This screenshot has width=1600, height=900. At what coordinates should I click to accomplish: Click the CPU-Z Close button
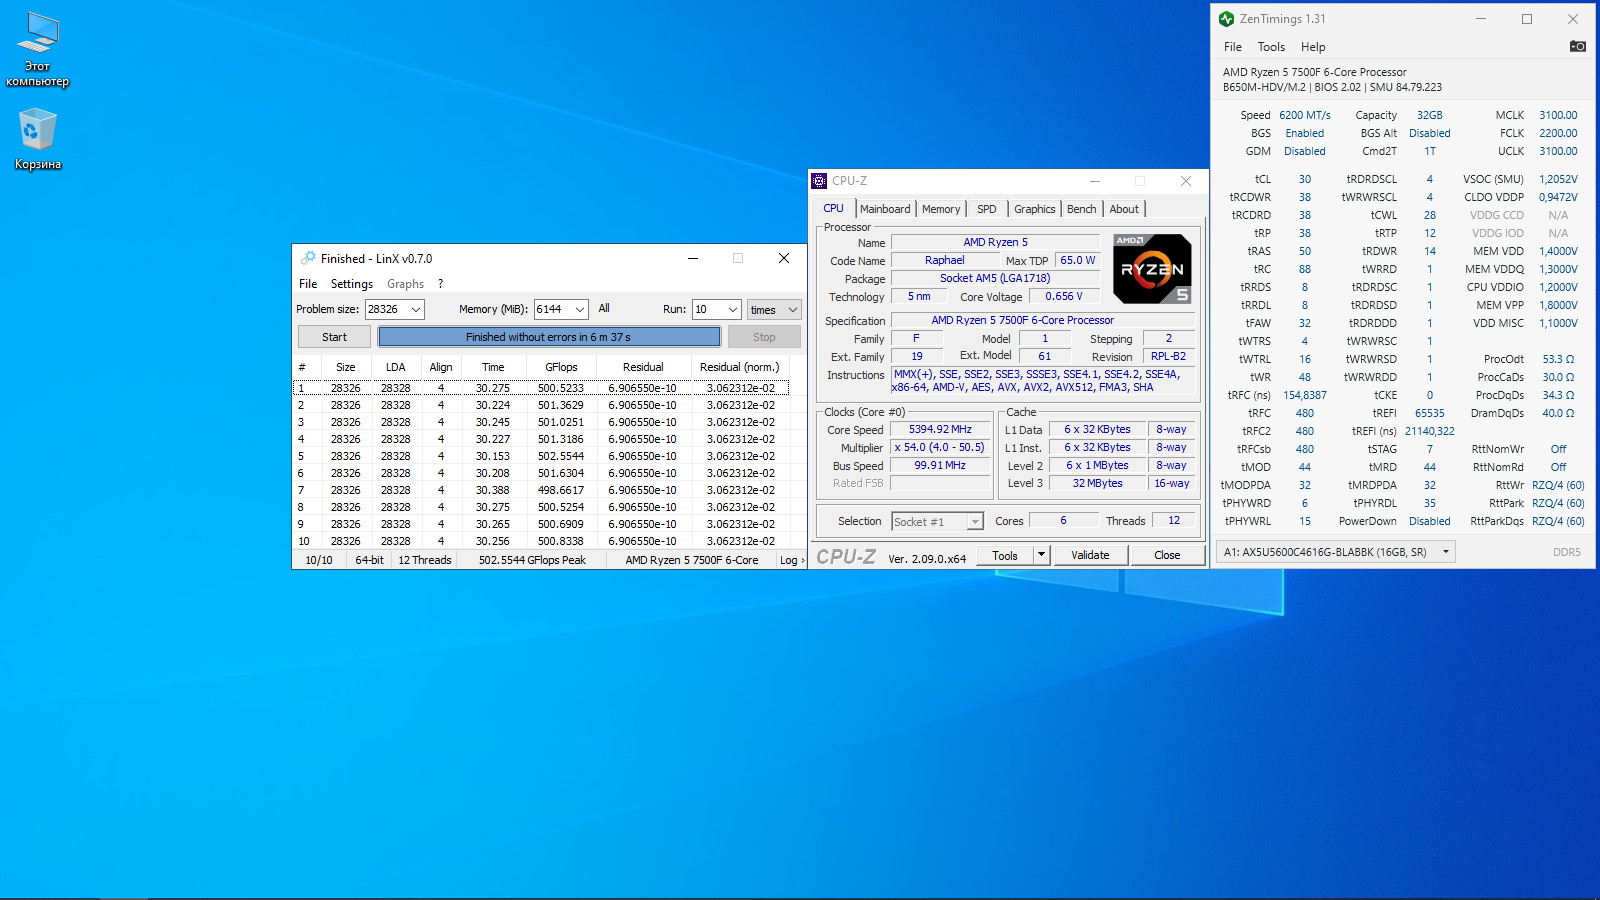click(x=1167, y=555)
